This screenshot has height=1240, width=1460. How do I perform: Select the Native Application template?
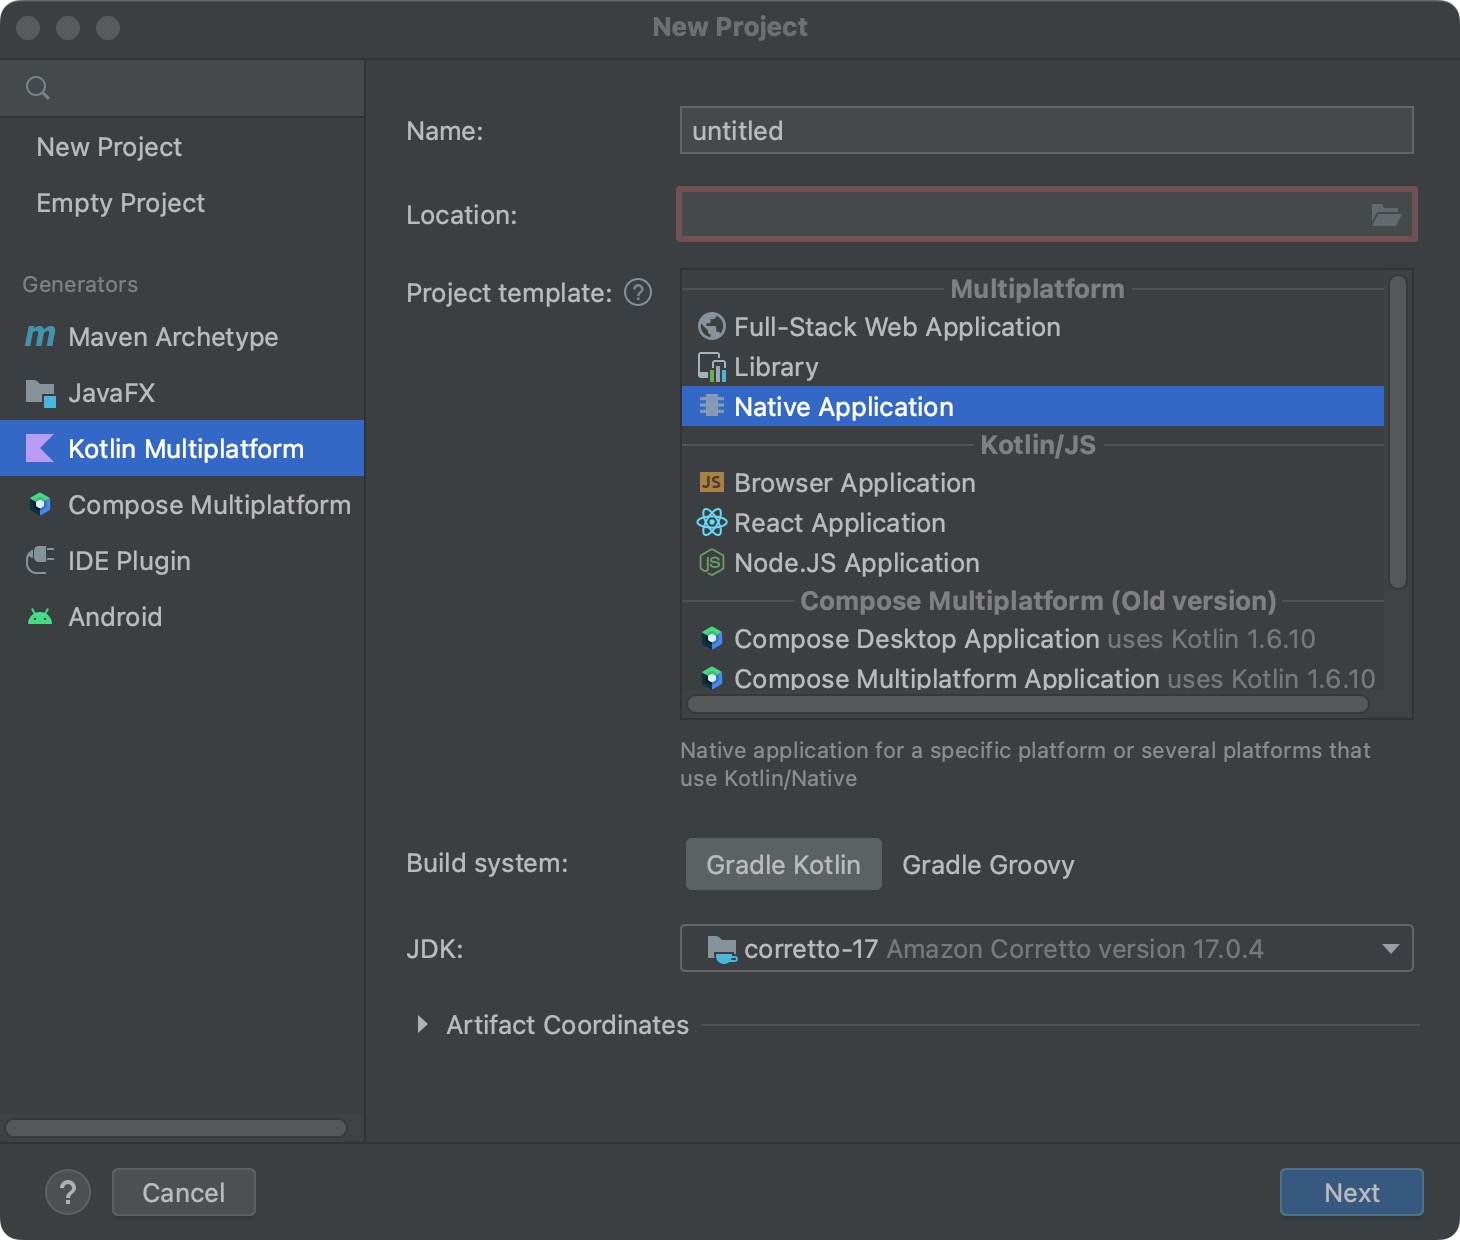tap(1033, 406)
